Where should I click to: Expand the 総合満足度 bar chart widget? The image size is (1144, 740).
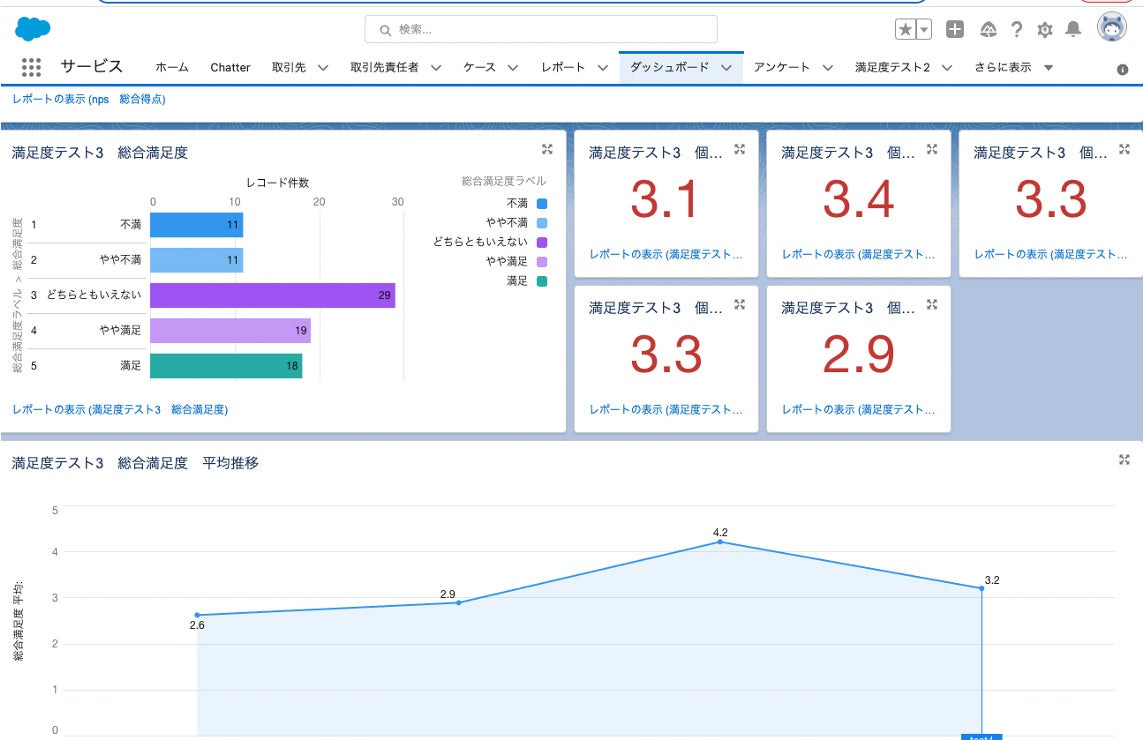click(547, 149)
